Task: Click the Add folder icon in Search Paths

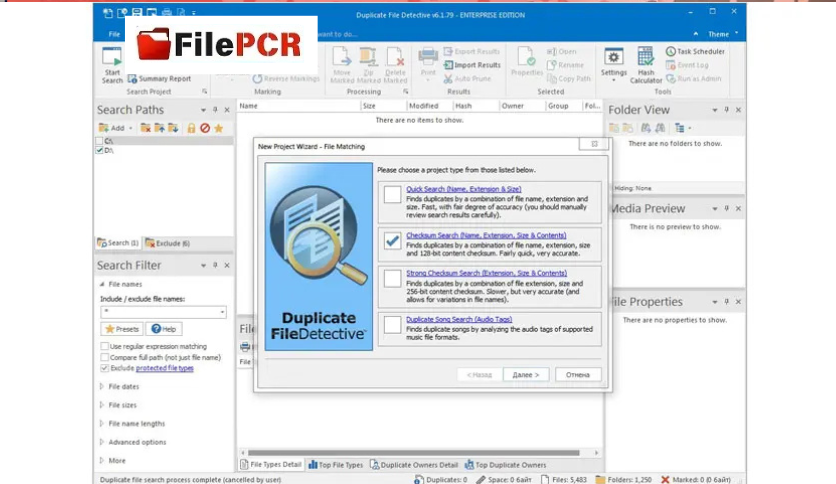Action: point(103,128)
